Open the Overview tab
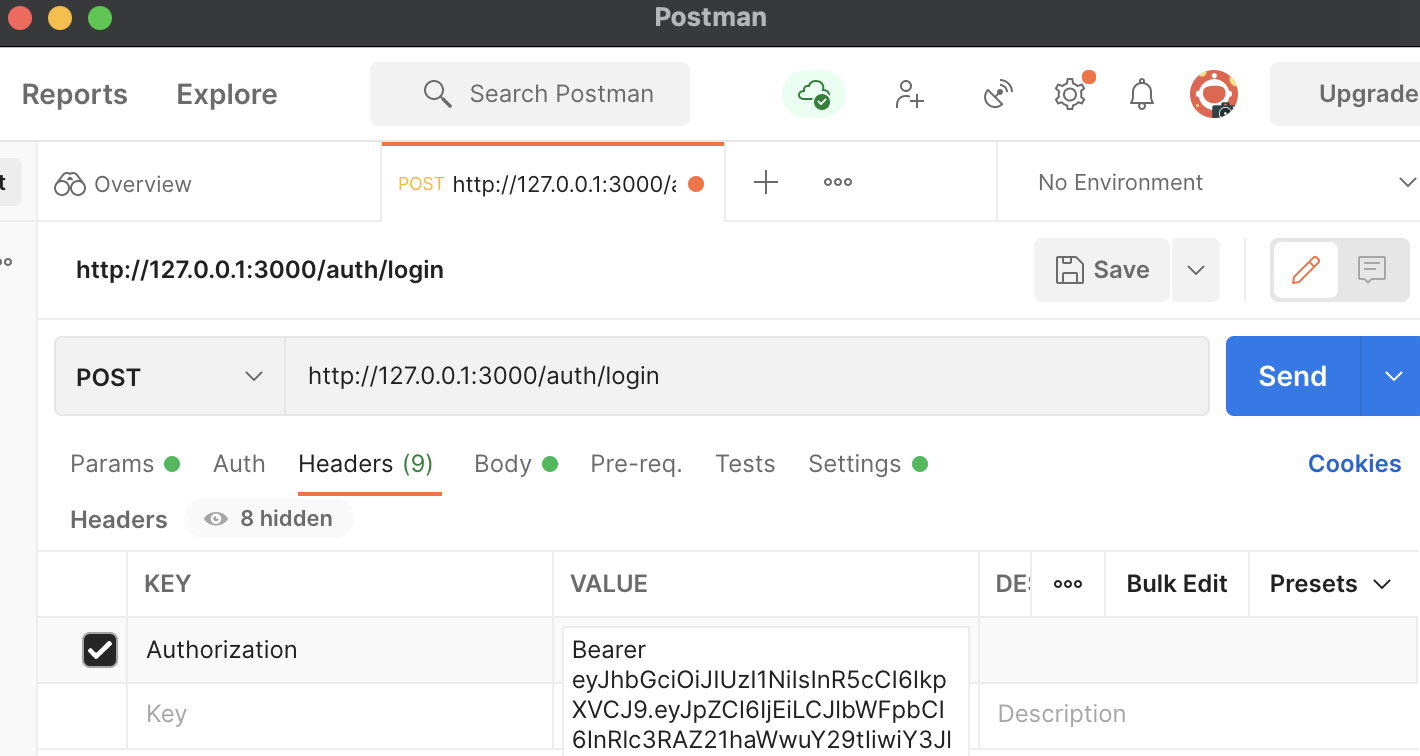Screen dimensions: 1420x756 coord(210,183)
